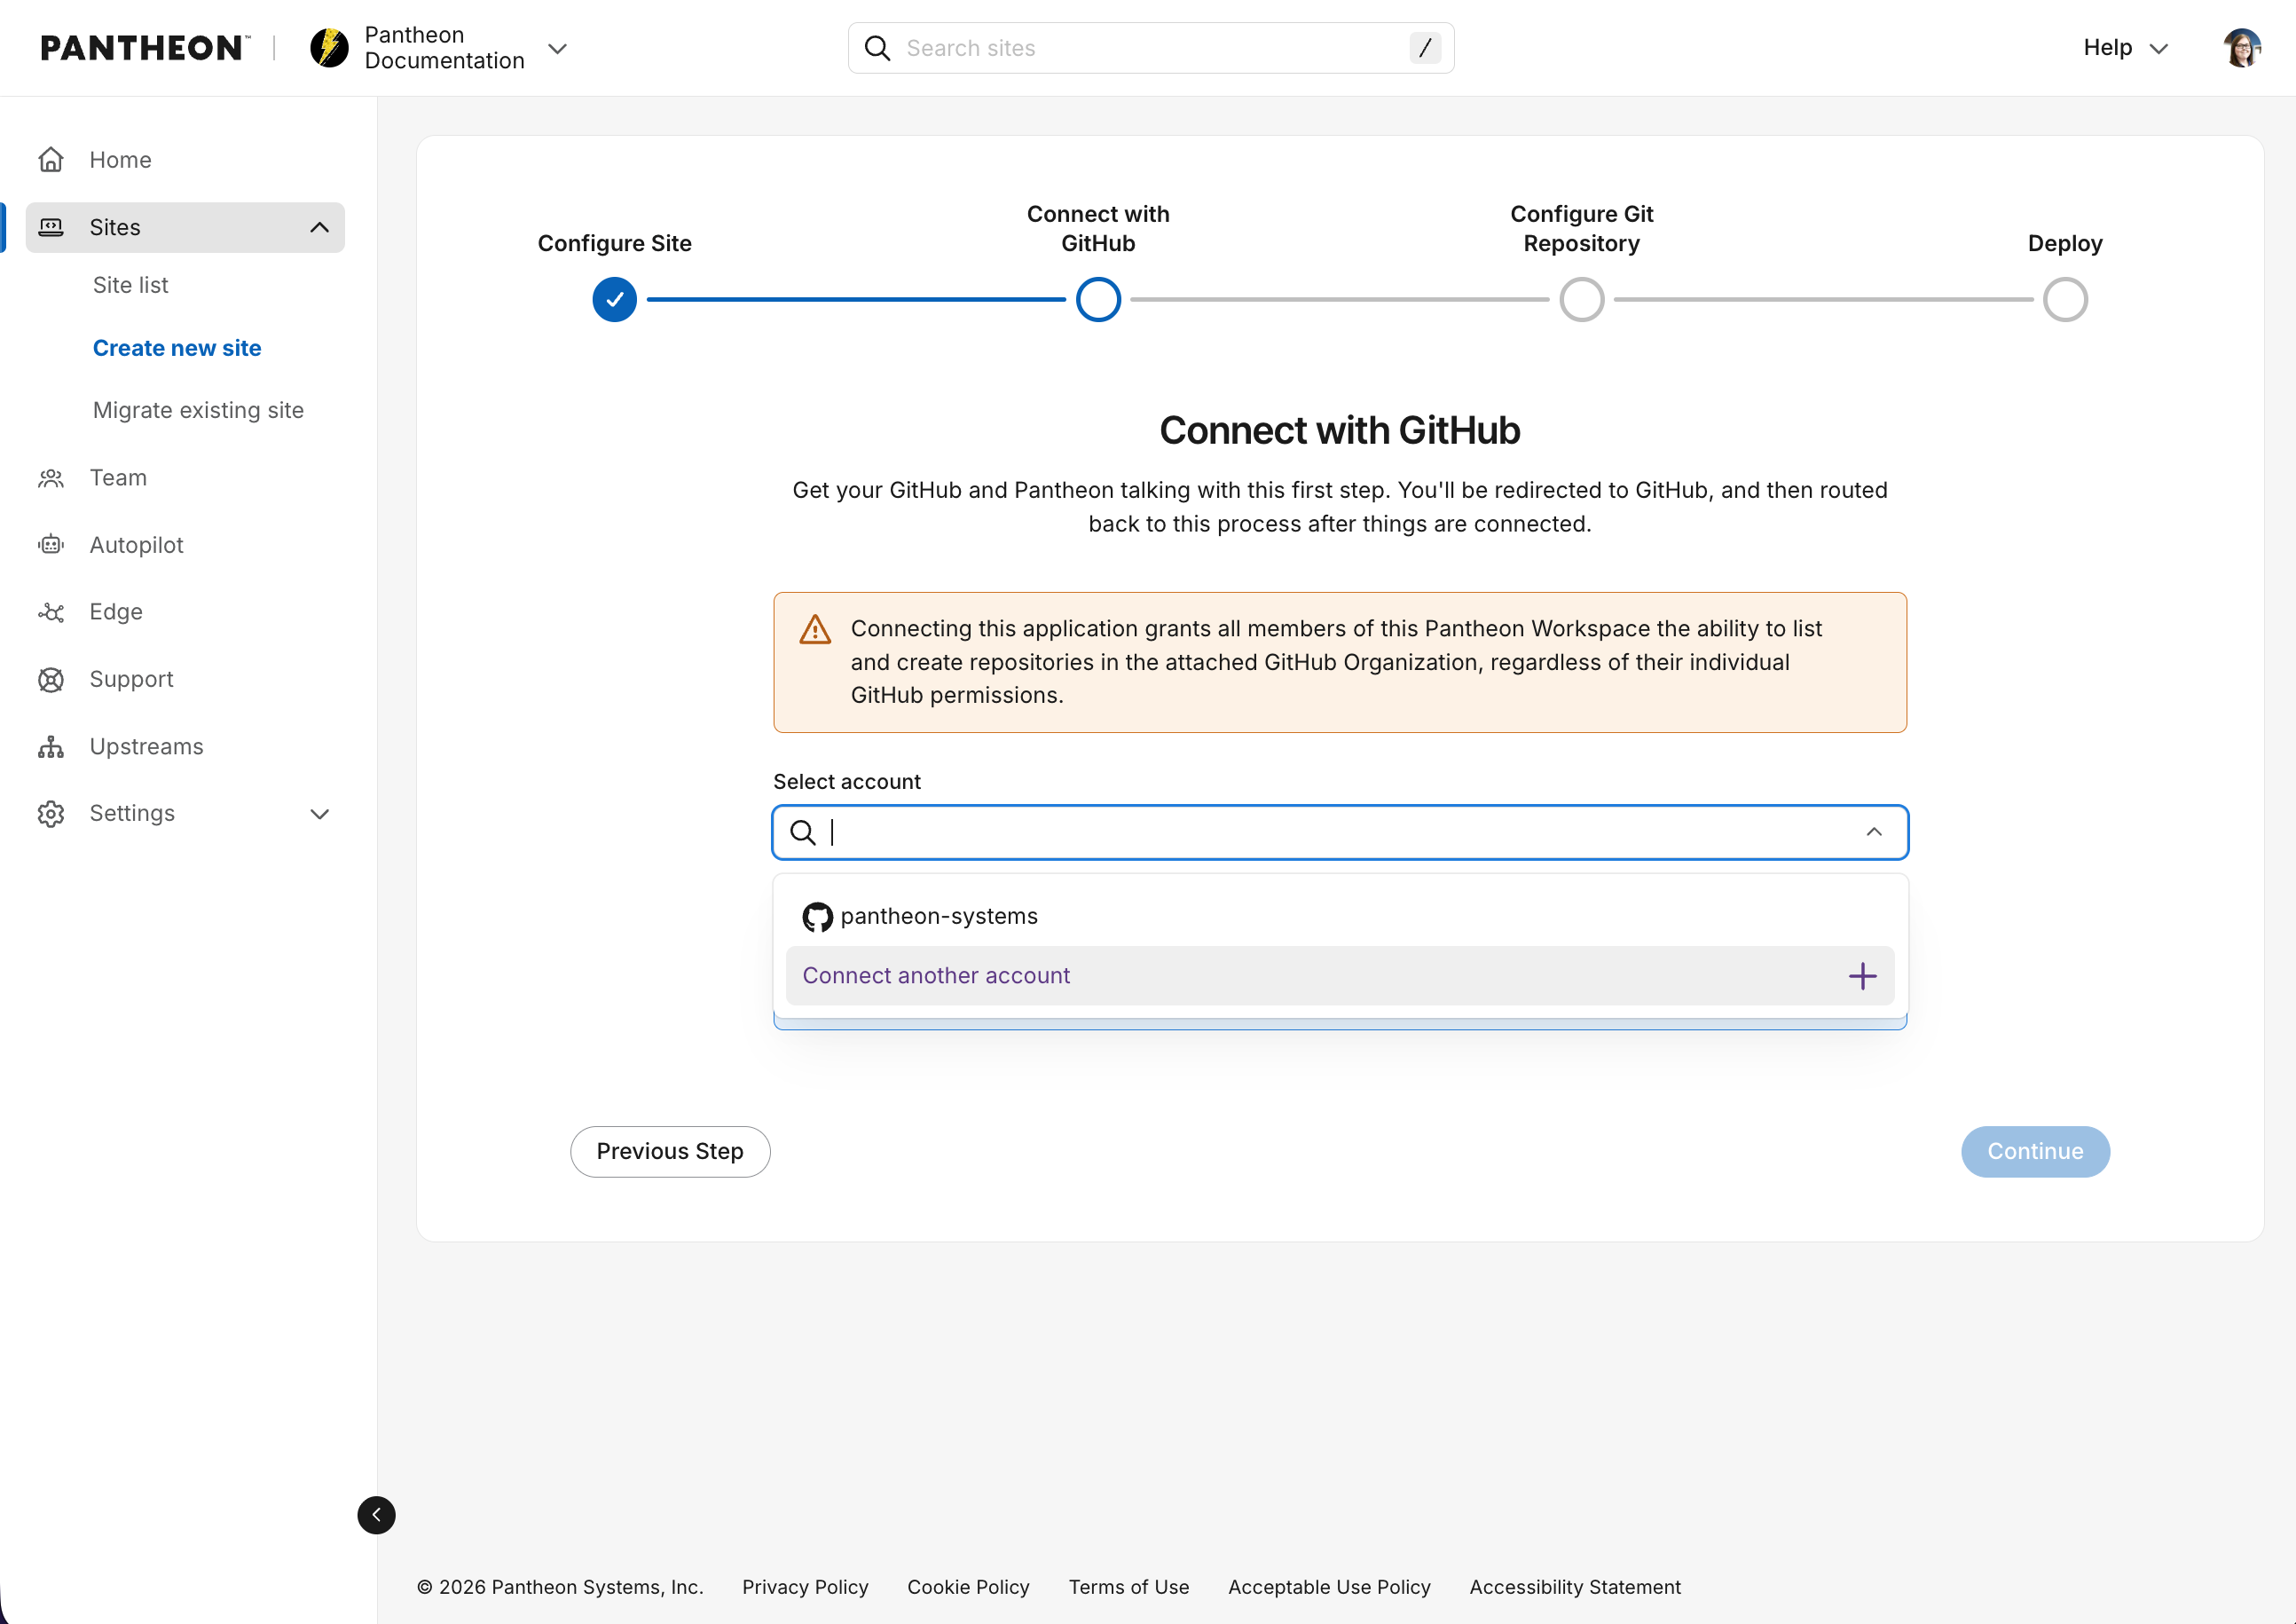Viewport: 2296px width, 1624px height.
Task: Choose Connect another account
Action: click(x=1340, y=976)
